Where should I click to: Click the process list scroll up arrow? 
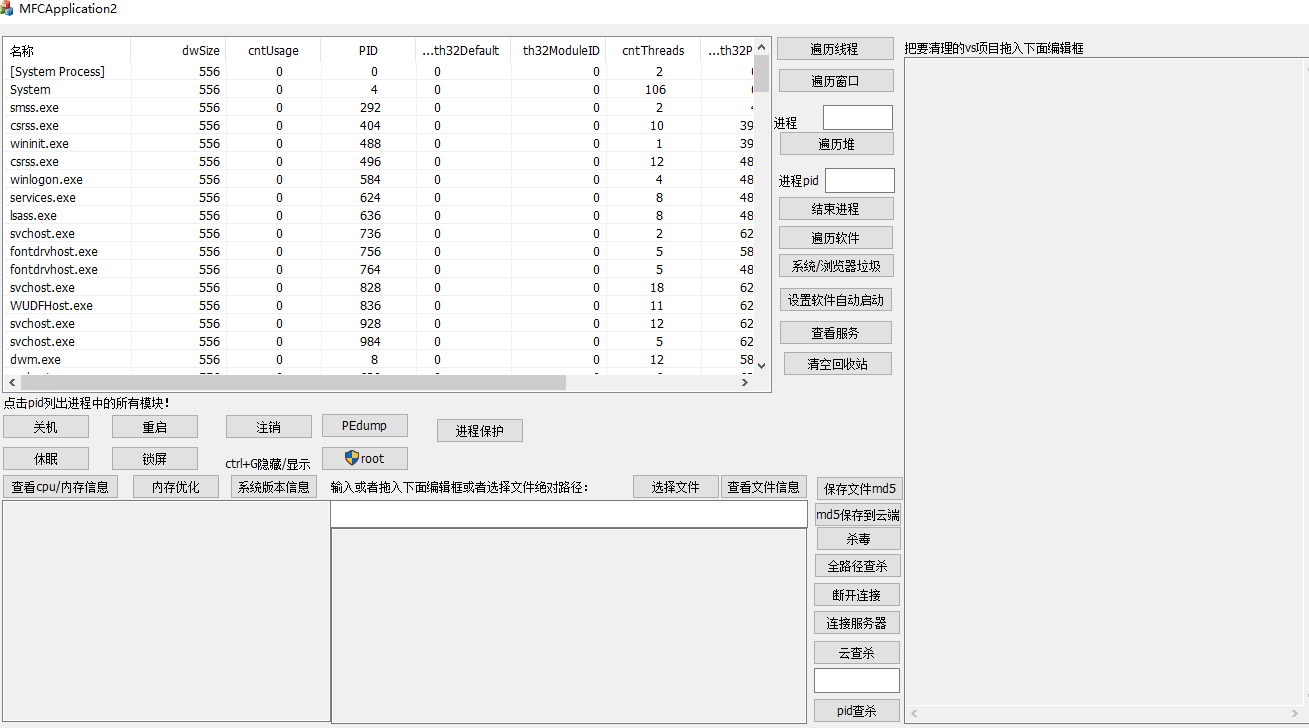coord(761,46)
